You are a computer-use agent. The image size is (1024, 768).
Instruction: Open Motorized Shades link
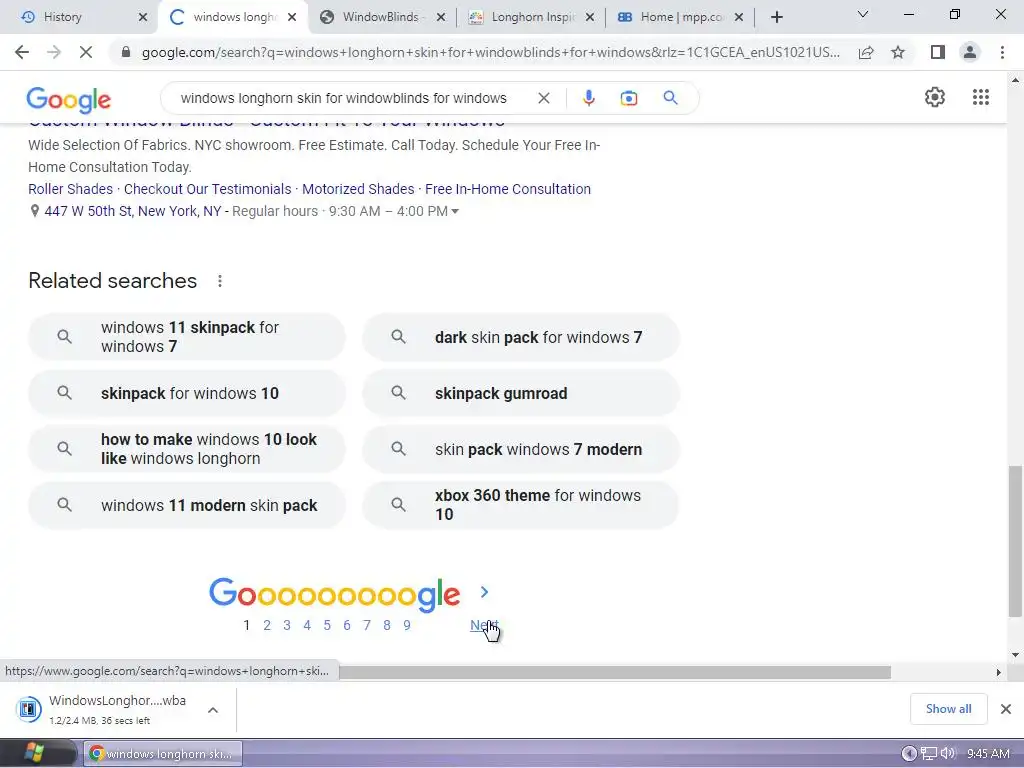click(358, 189)
